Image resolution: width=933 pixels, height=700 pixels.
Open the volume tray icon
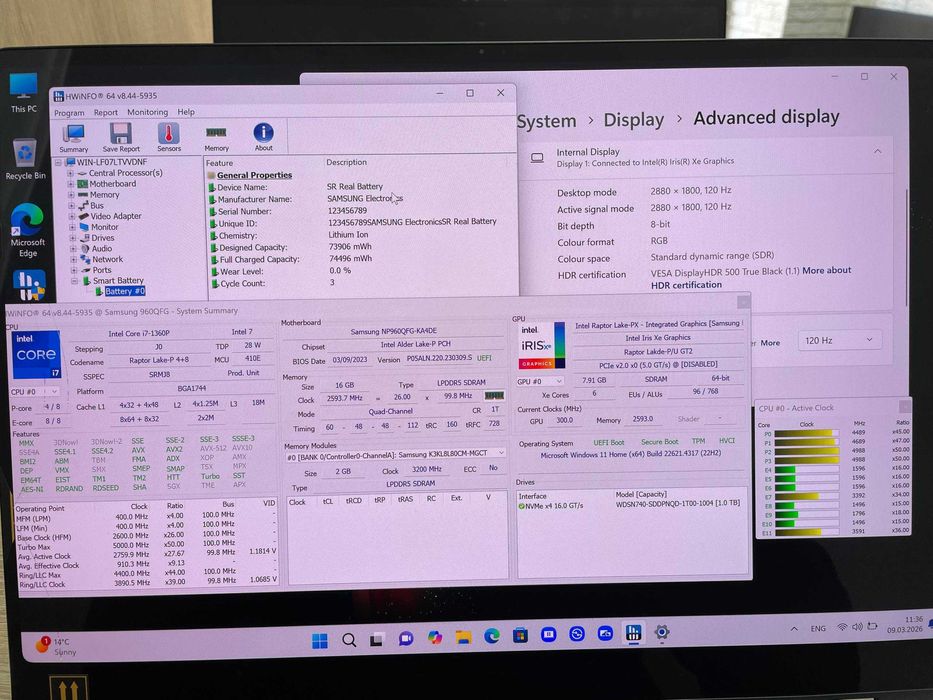coord(857,627)
